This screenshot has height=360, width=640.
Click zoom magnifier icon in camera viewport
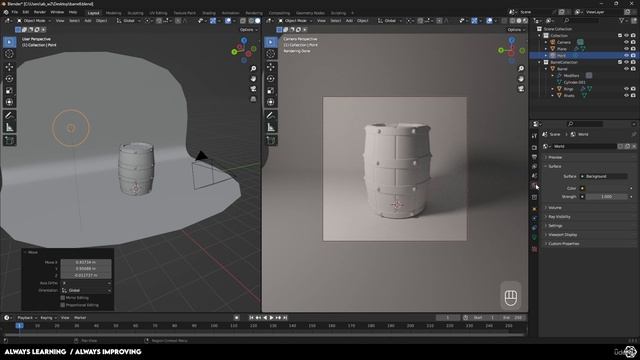click(521, 69)
